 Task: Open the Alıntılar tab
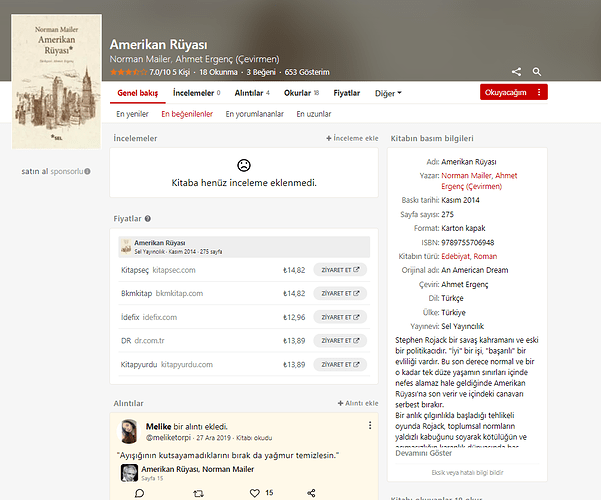252,93
